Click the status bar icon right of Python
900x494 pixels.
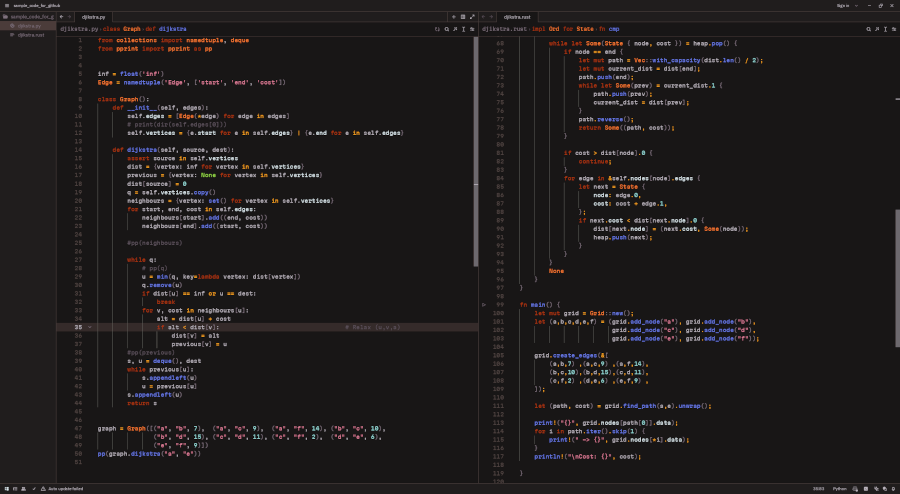pyautogui.click(x=856, y=489)
